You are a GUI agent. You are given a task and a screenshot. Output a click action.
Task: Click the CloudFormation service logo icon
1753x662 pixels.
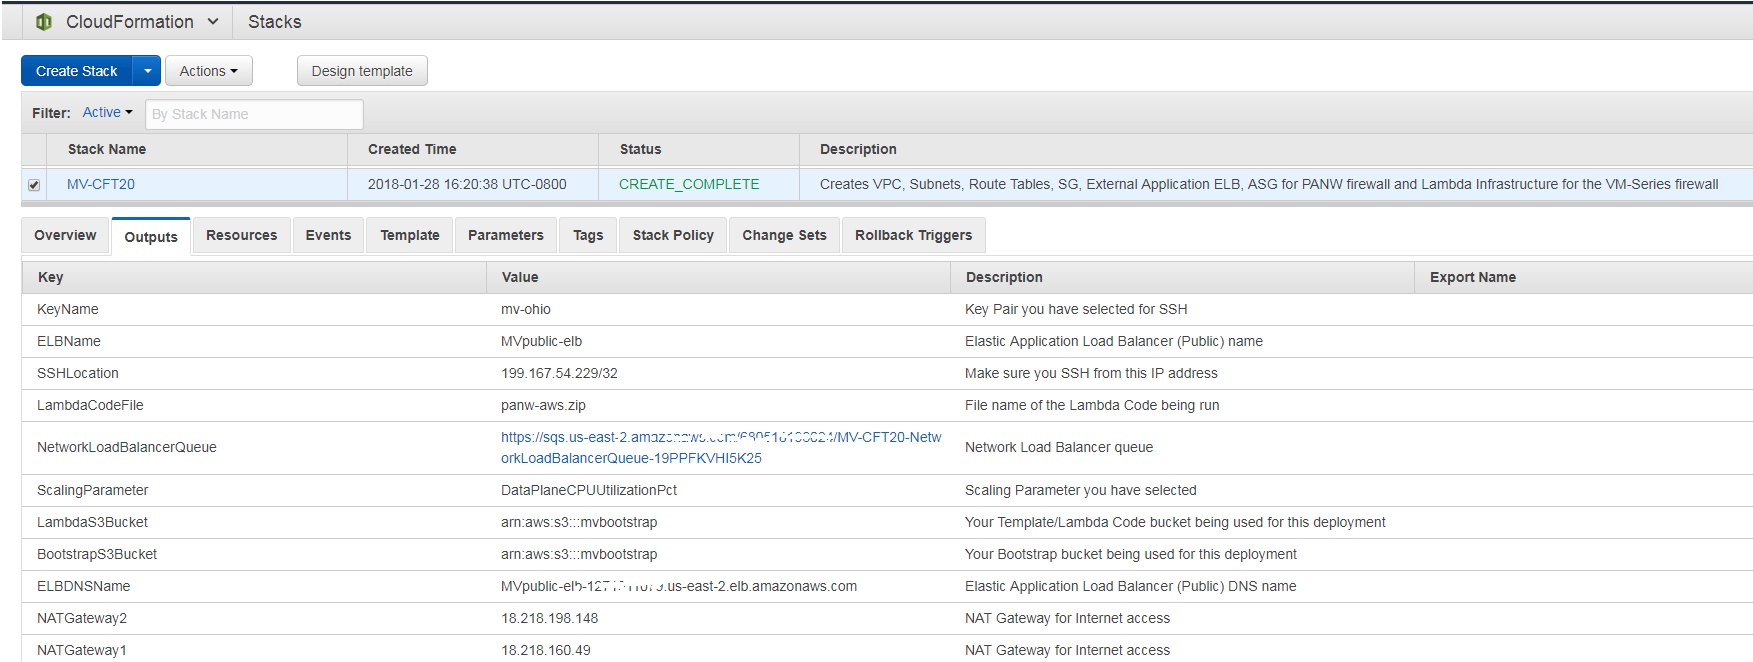click(x=44, y=22)
